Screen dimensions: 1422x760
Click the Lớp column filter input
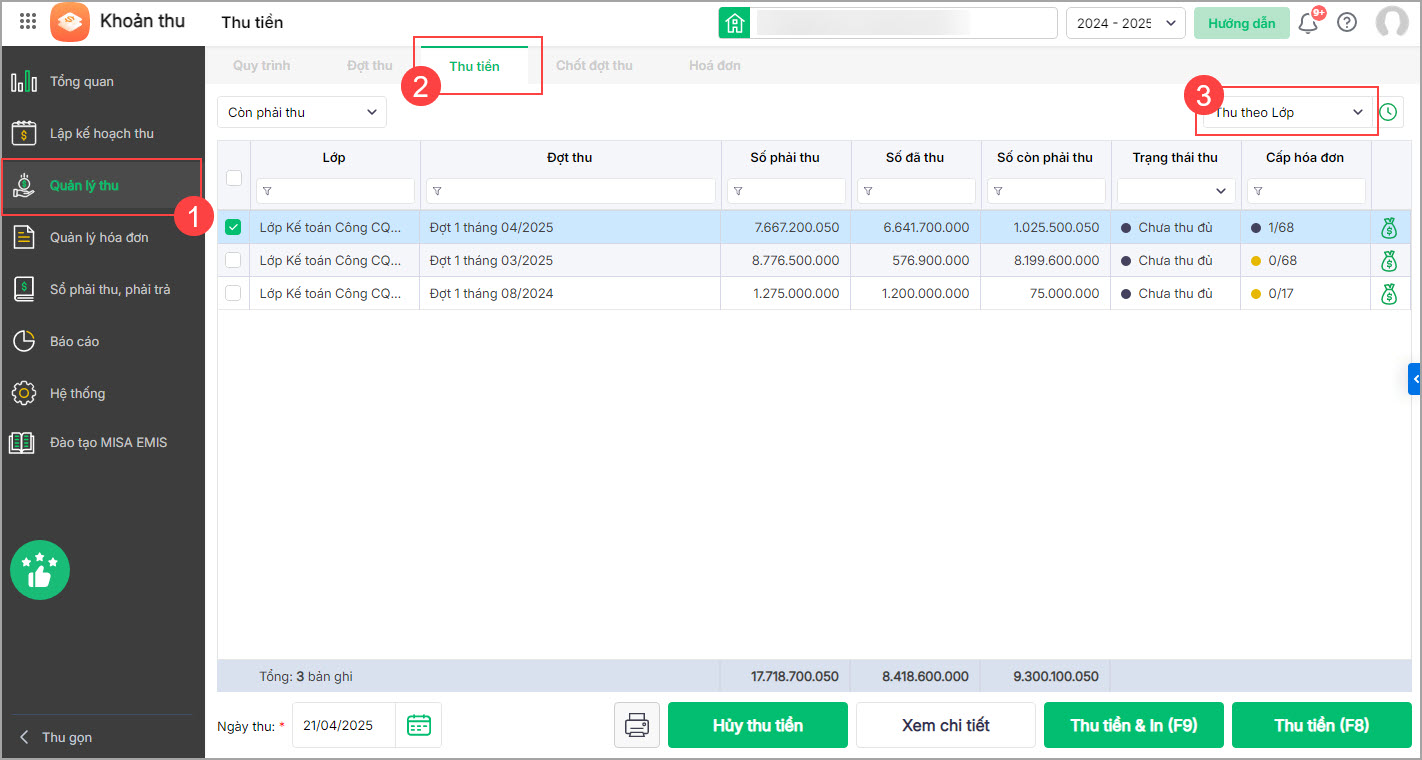[336, 191]
